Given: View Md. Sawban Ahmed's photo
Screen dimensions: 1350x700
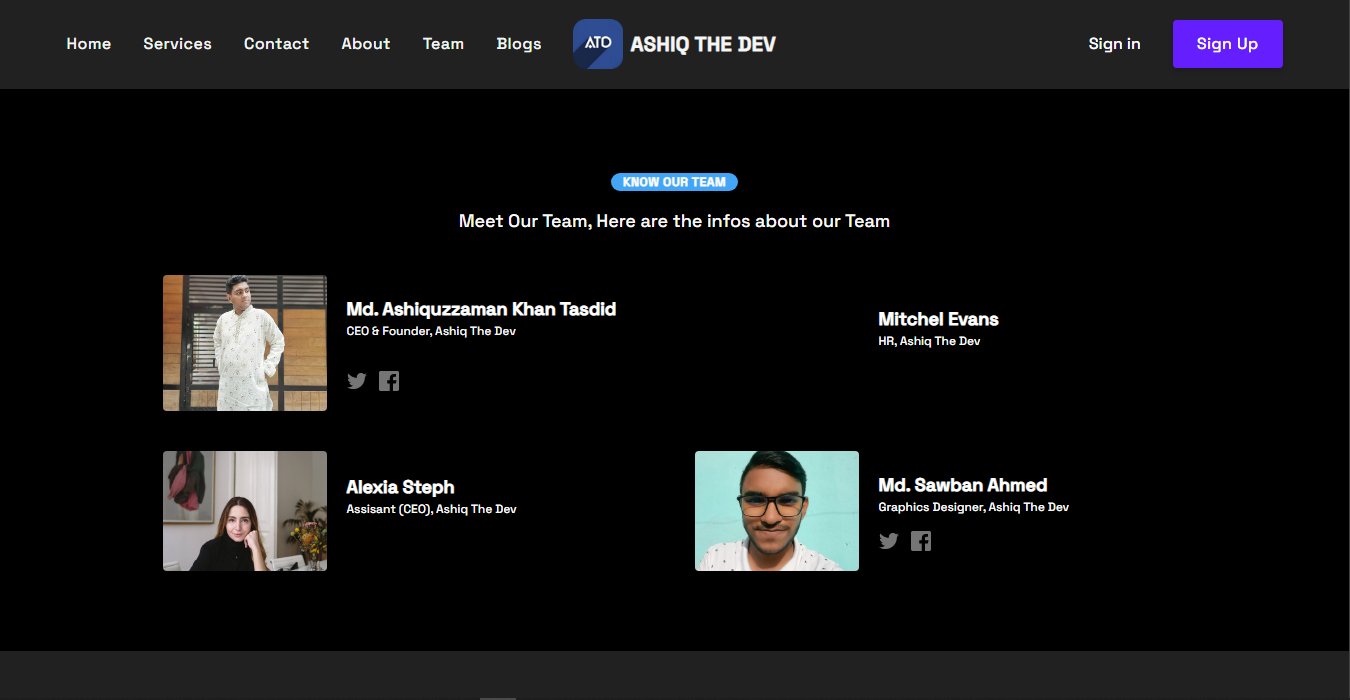Looking at the screenshot, I should click(x=776, y=511).
